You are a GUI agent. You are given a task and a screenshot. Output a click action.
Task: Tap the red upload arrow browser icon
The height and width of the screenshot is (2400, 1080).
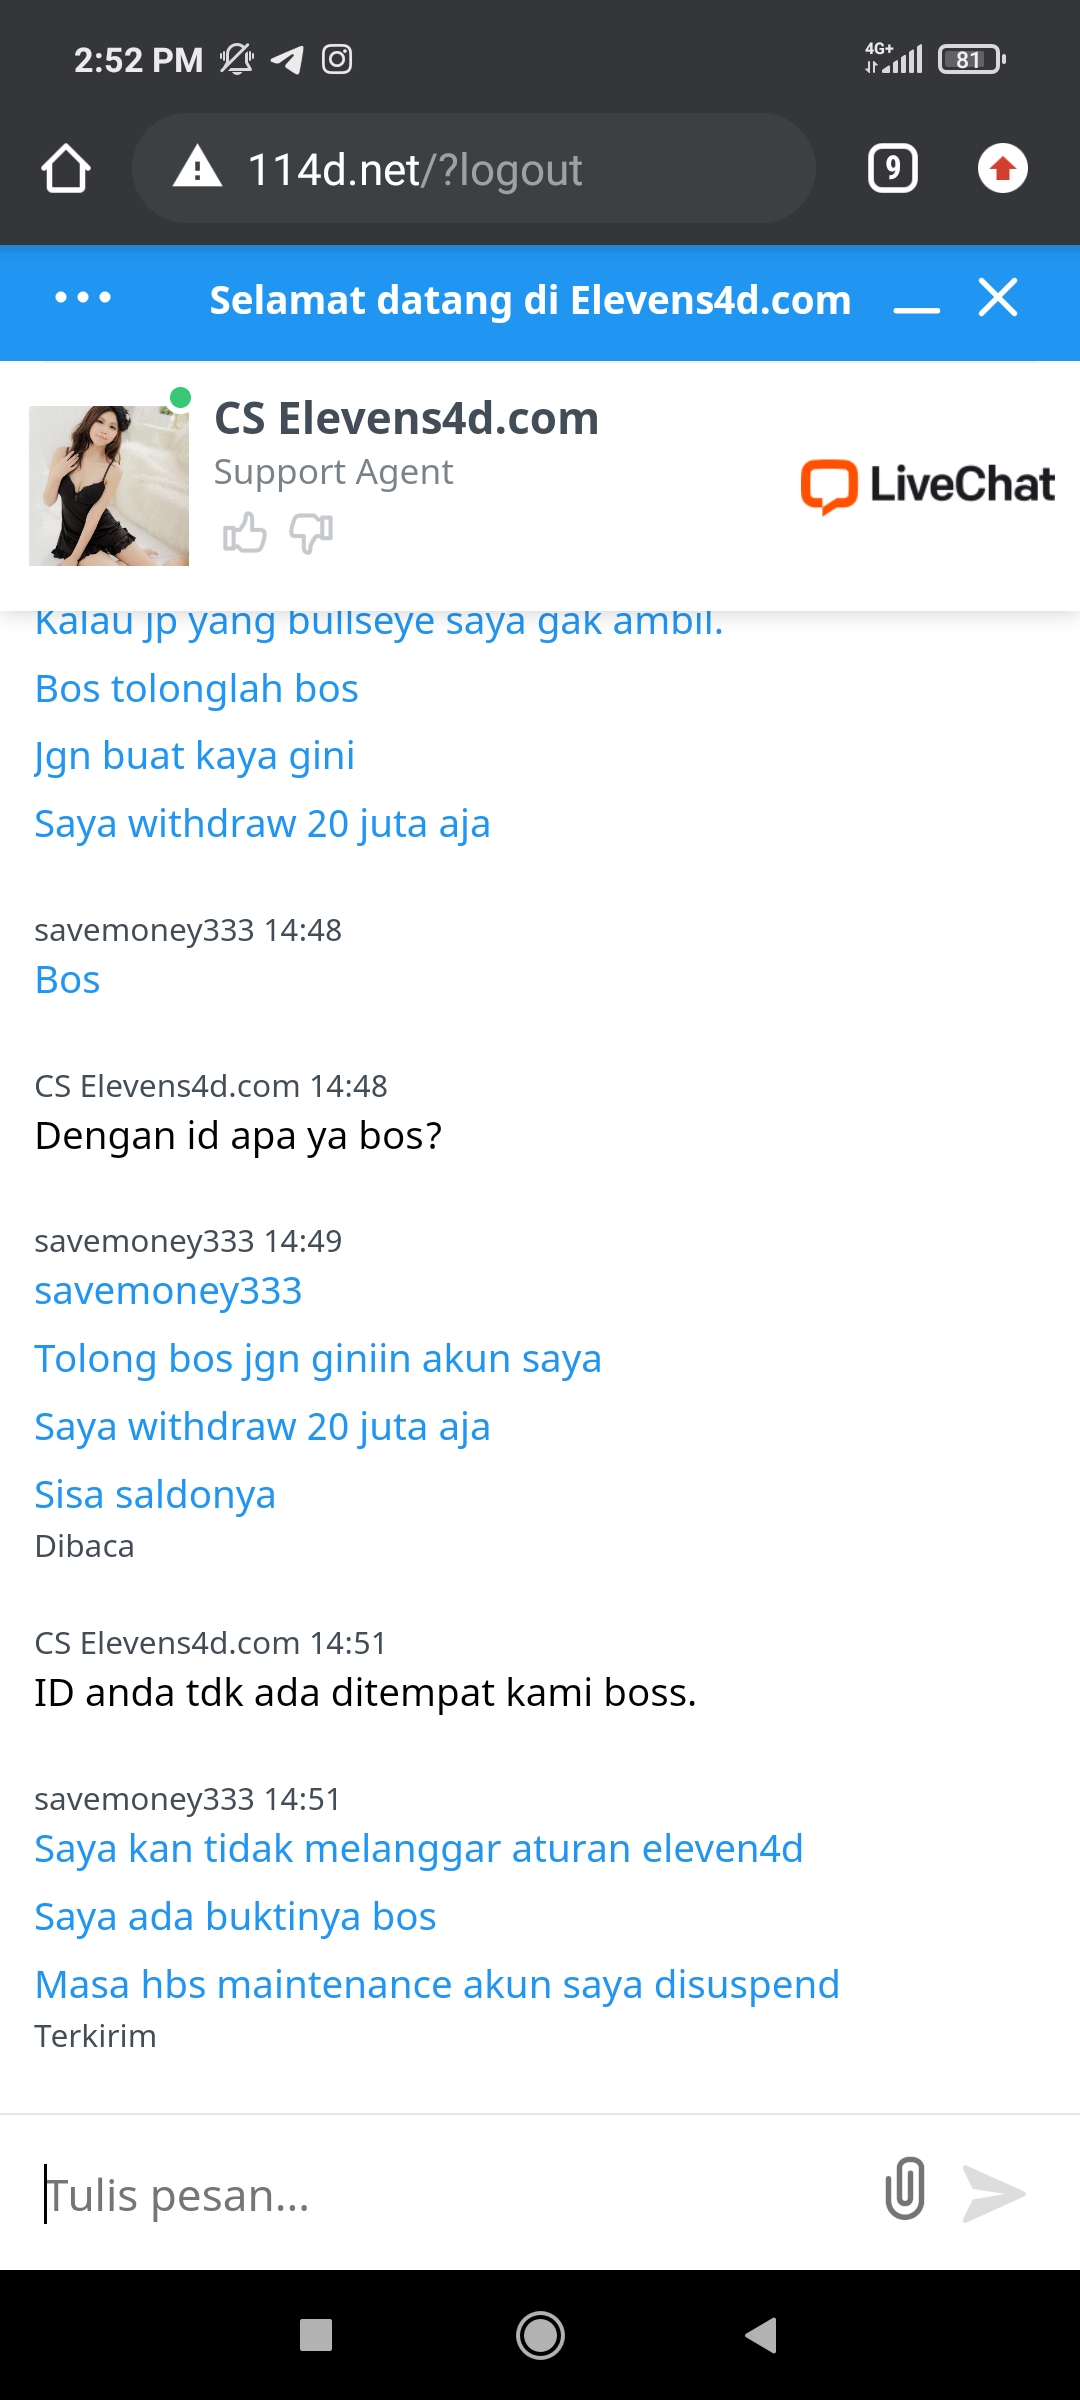tap(1002, 169)
